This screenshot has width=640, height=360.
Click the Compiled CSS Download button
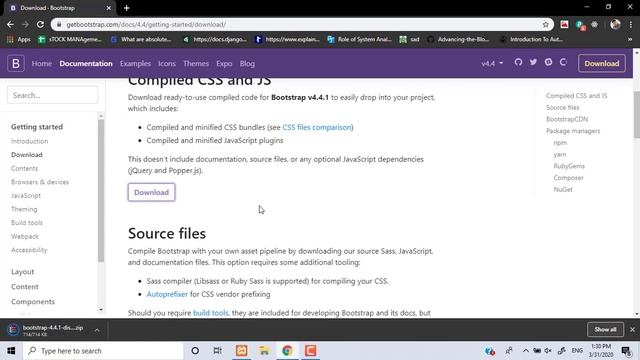click(151, 192)
